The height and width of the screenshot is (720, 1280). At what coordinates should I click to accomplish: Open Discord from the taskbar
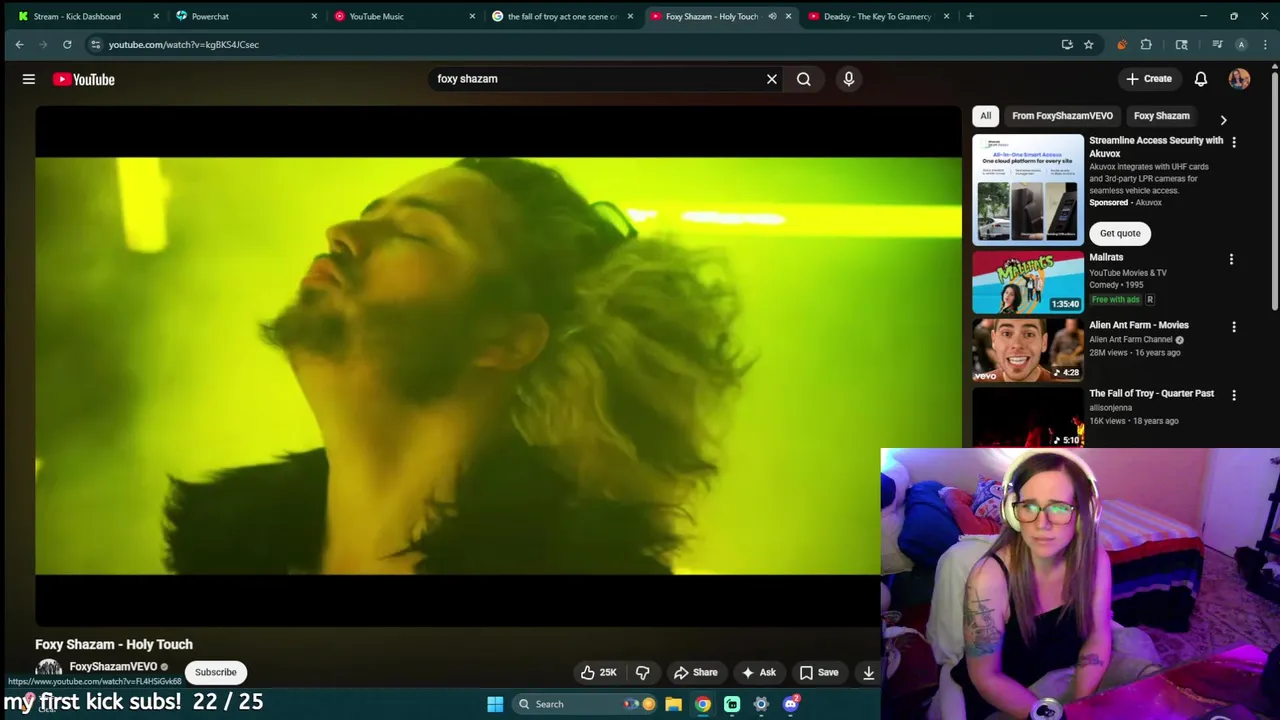pyautogui.click(x=791, y=704)
